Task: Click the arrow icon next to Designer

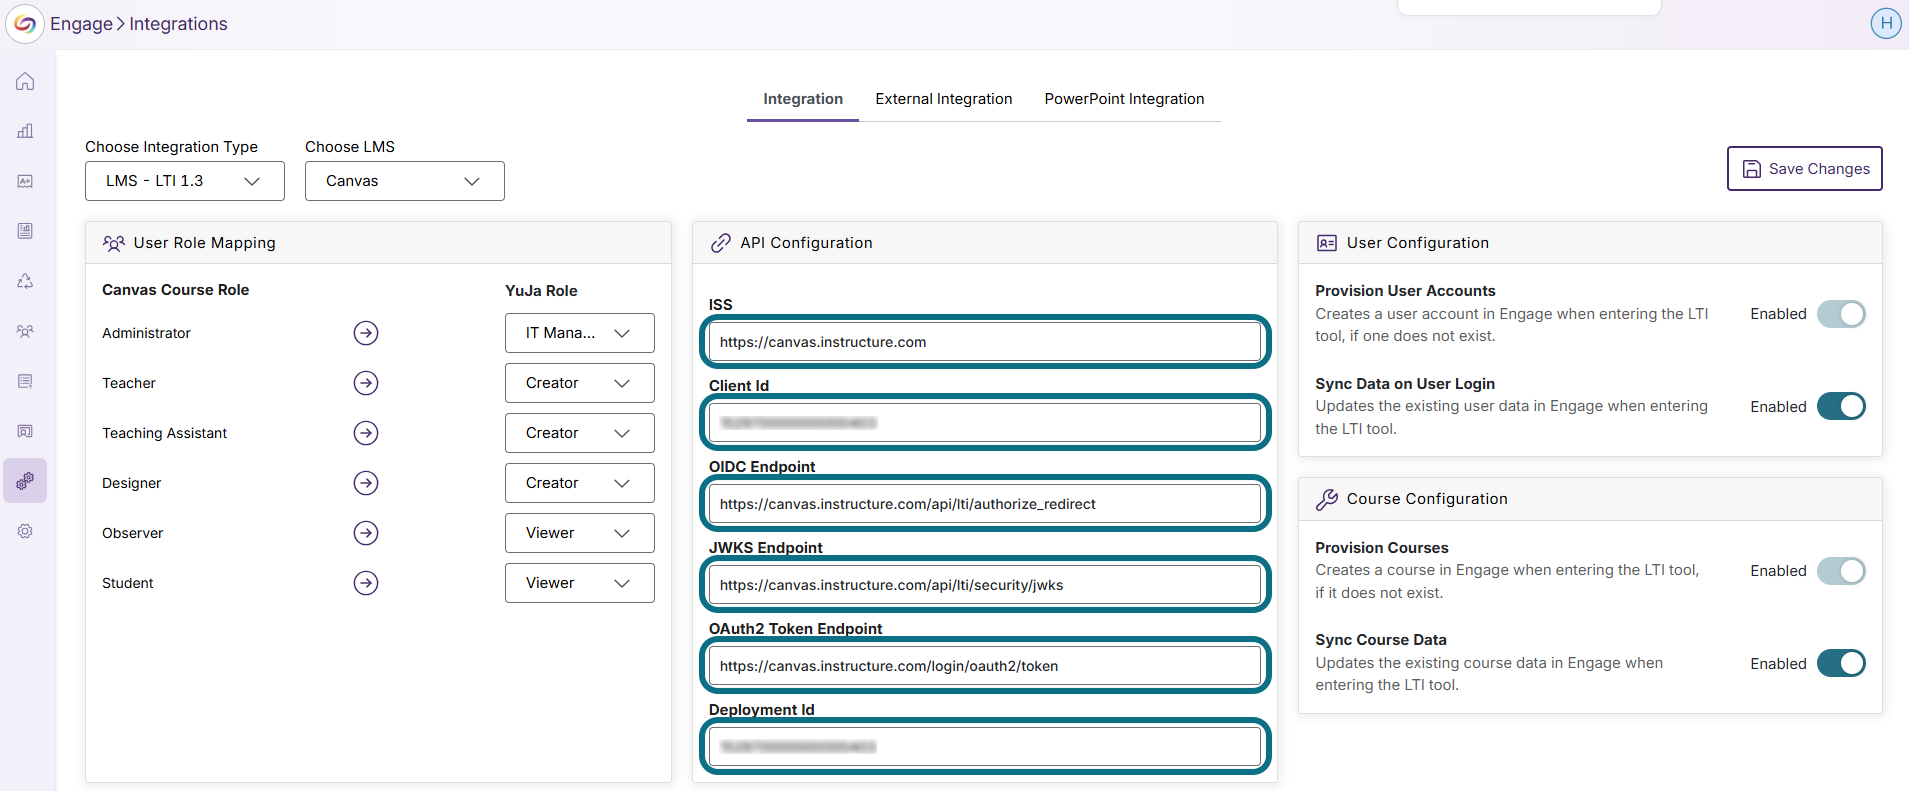Action: tap(366, 483)
